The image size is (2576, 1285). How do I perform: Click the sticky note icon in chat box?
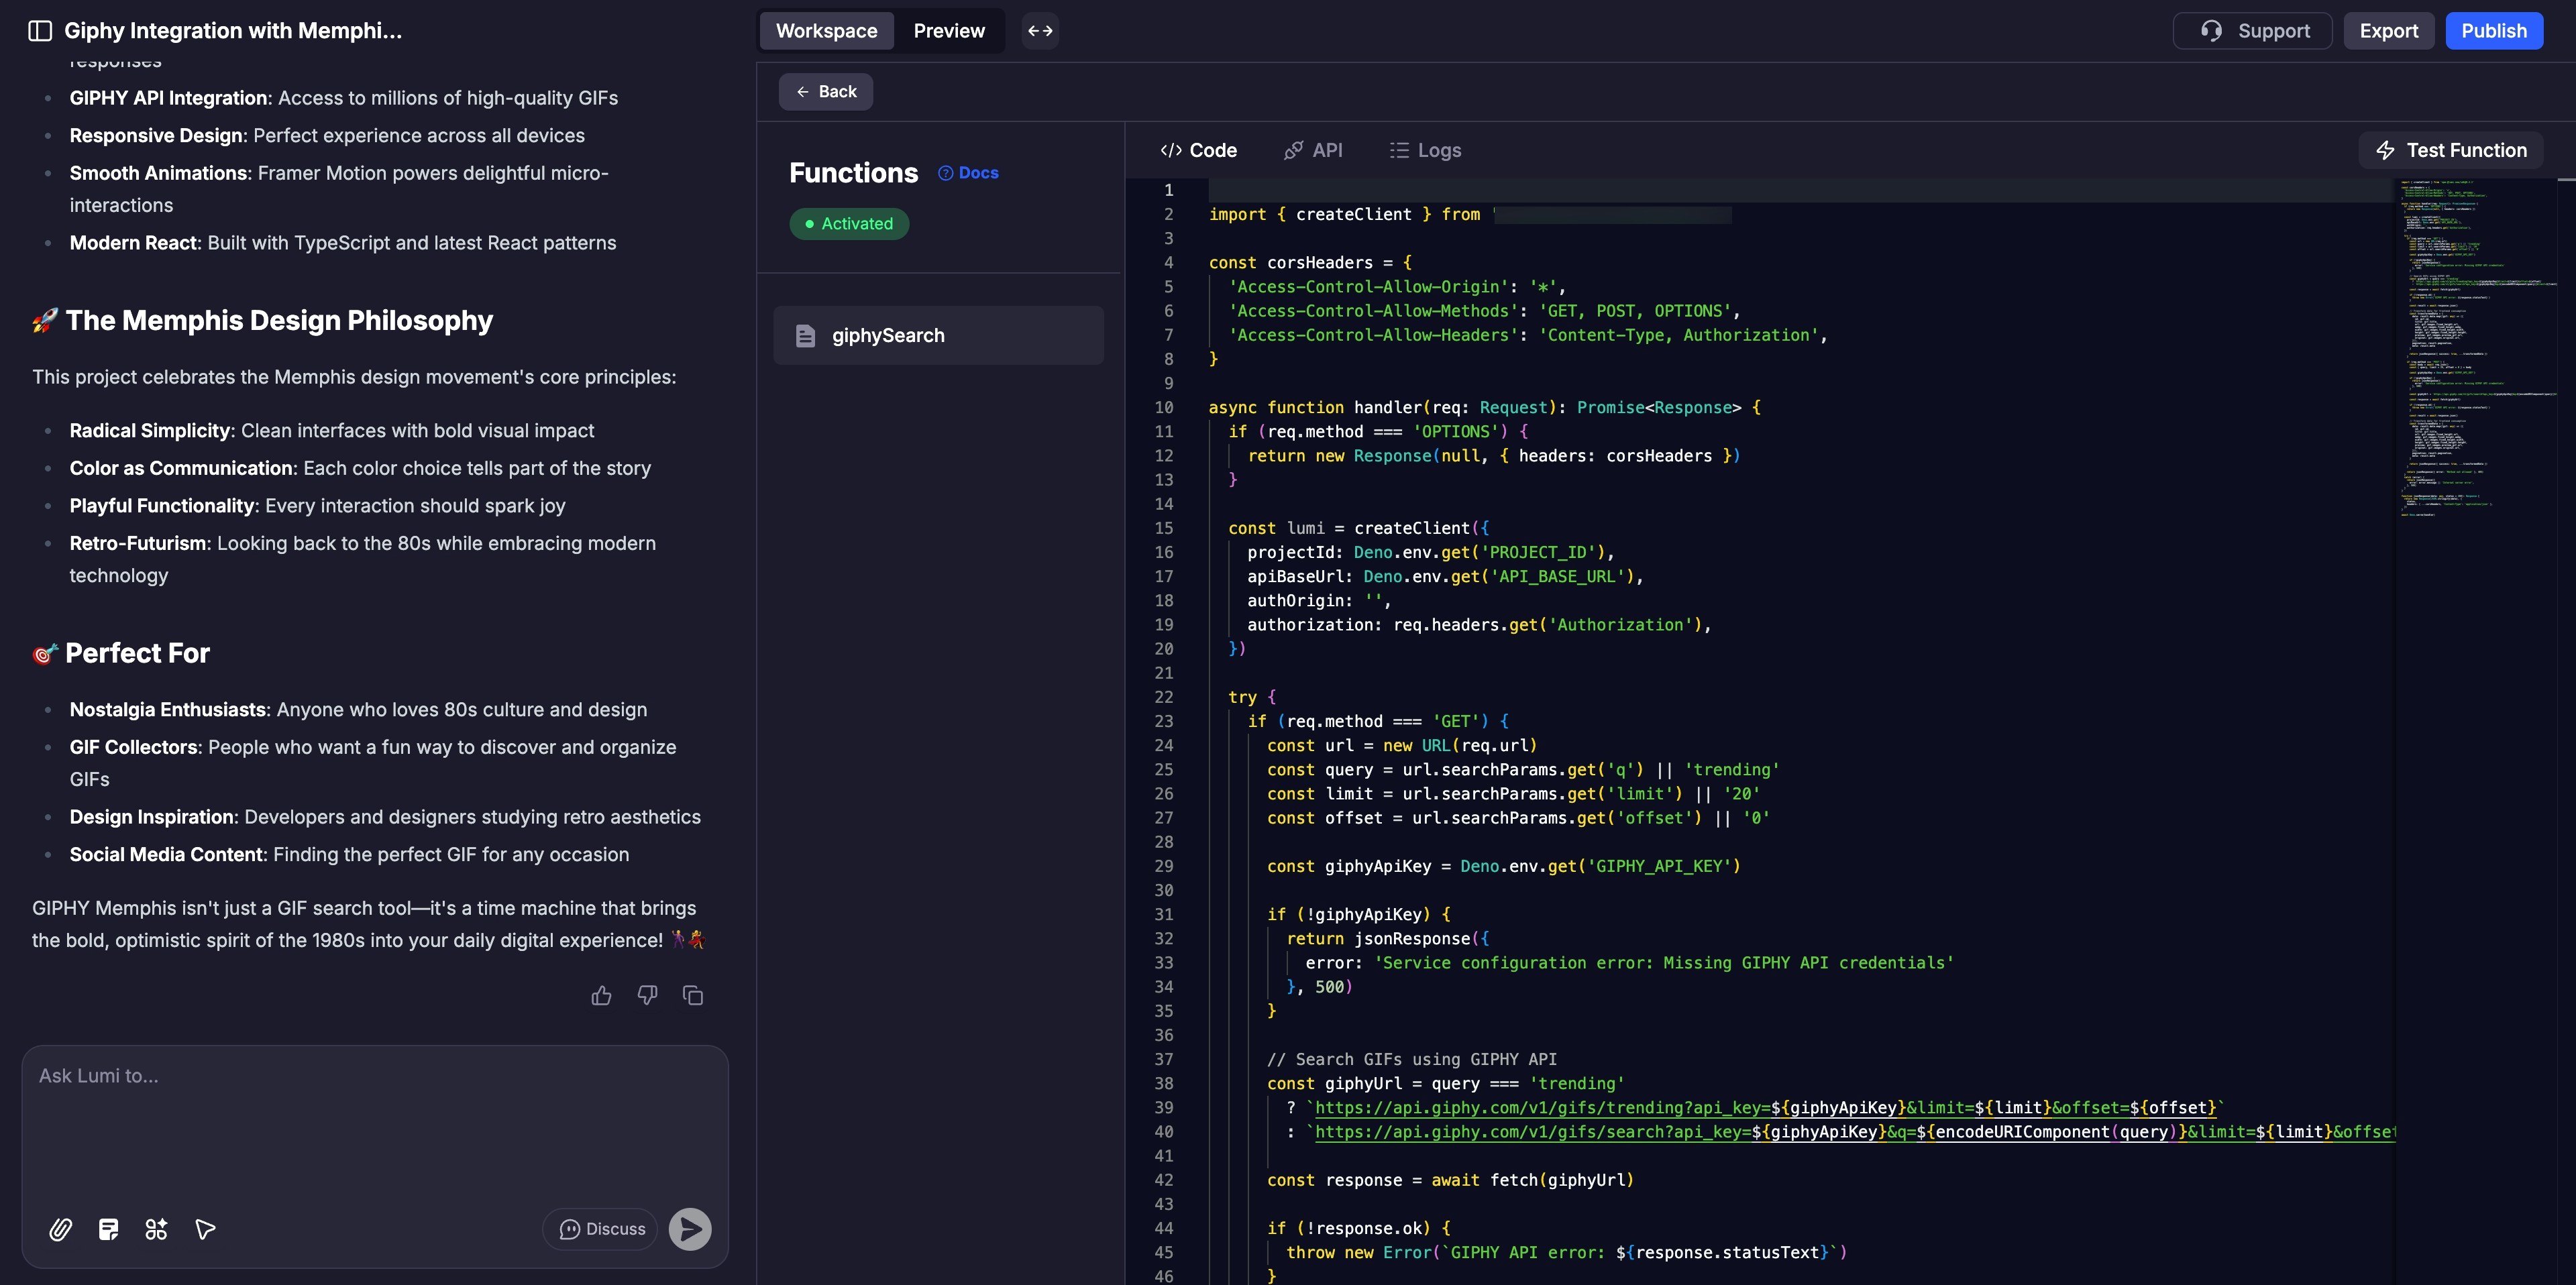tap(108, 1229)
